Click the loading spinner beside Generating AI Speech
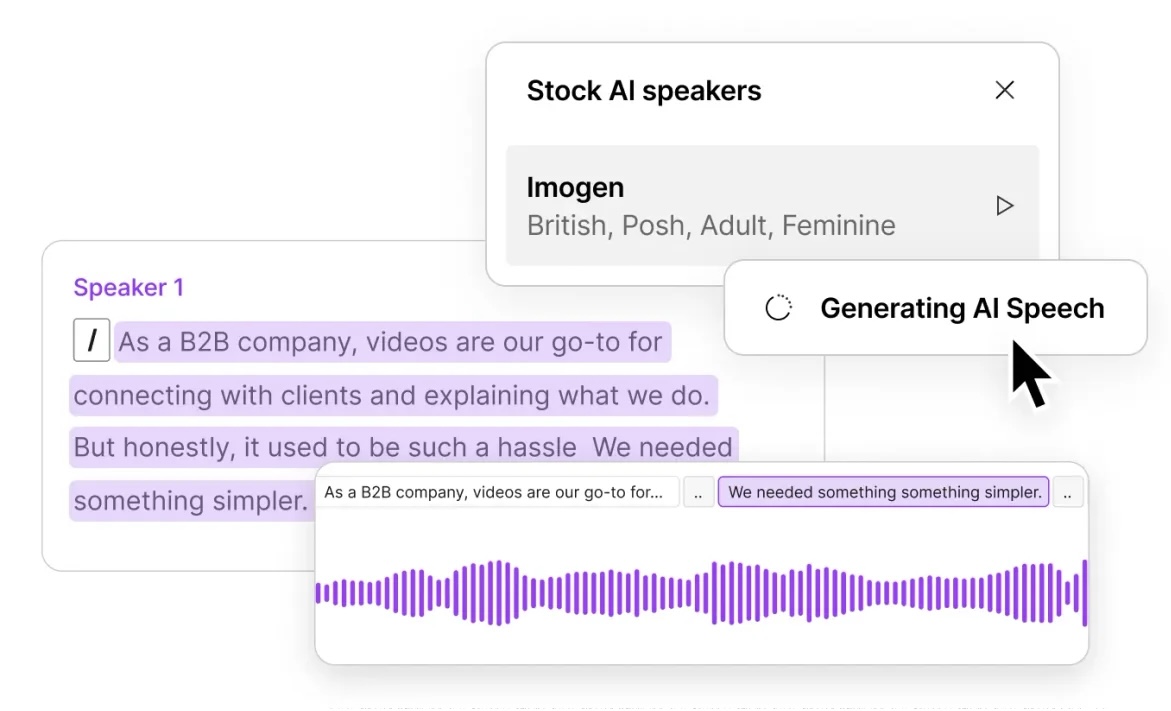The image size is (1171, 711). click(x=781, y=307)
